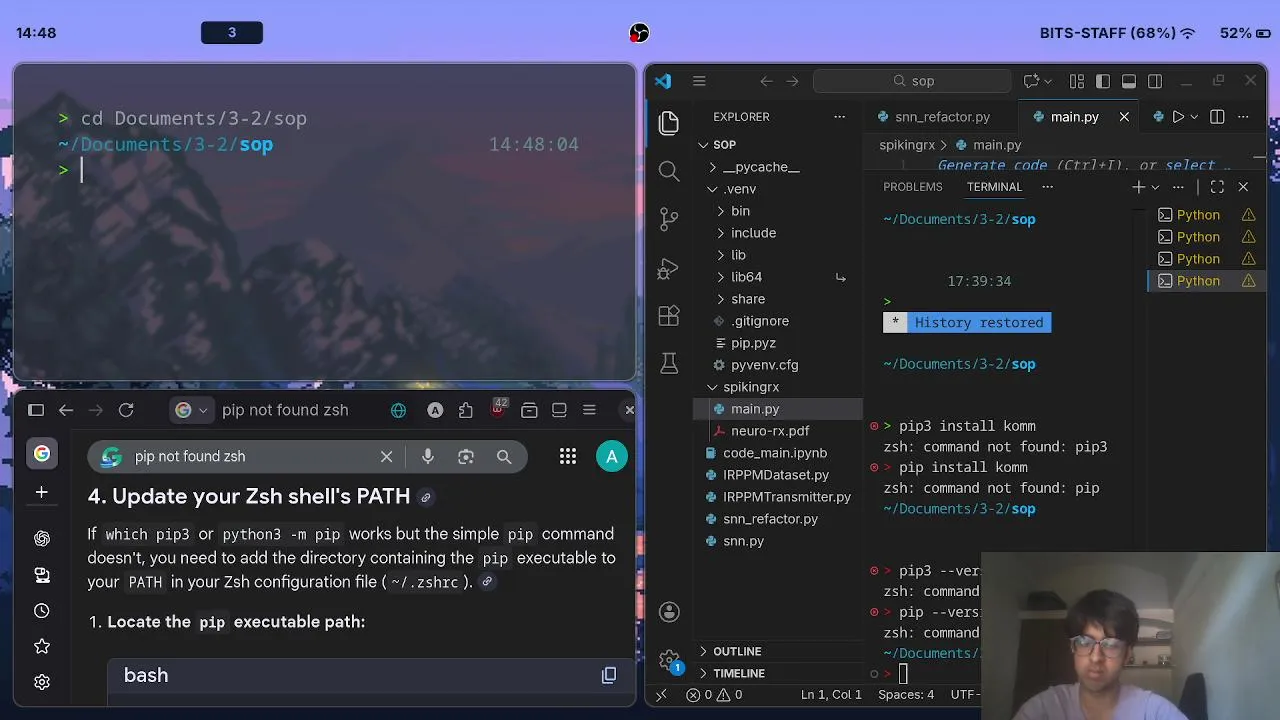1280x720 pixels.
Task: Customize layout icon in VS Code title bar
Action: [1077, 81]
